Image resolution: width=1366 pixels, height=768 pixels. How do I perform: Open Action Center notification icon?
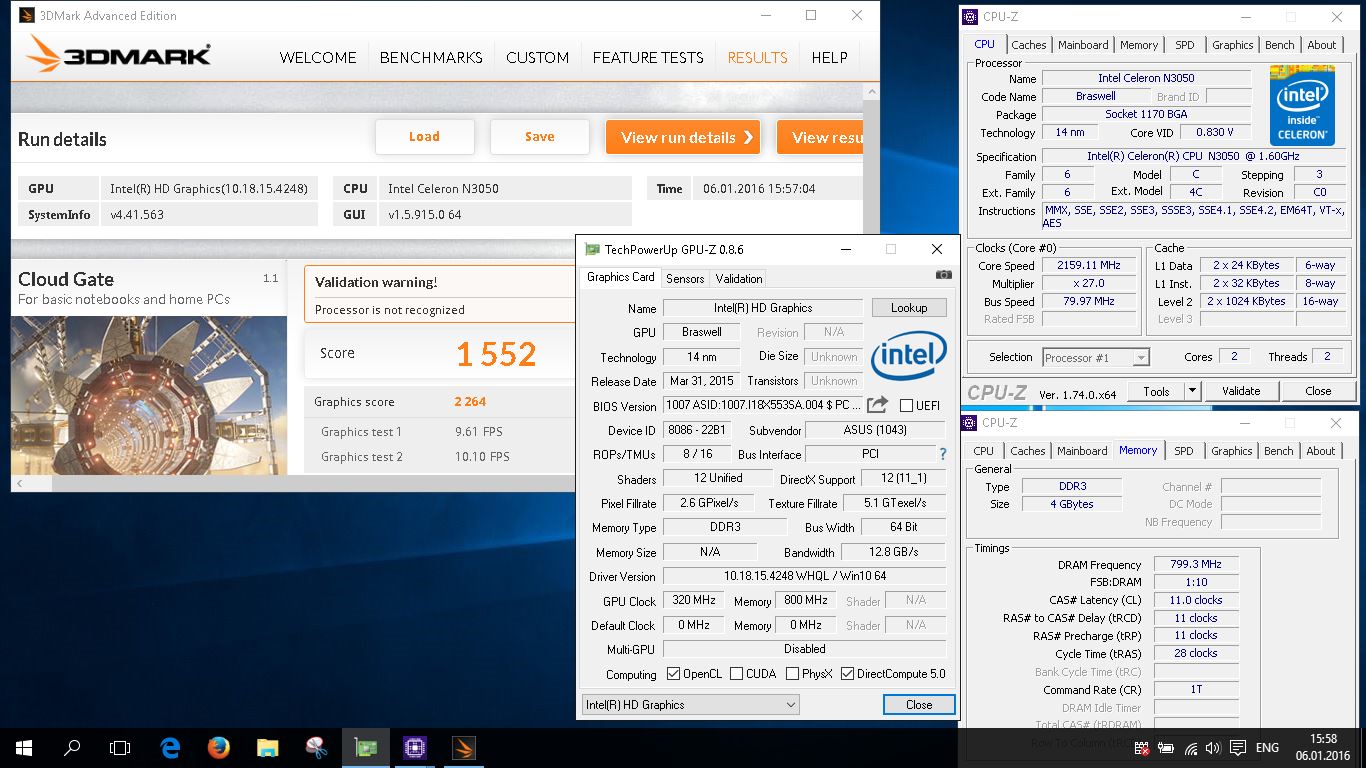1237,747
